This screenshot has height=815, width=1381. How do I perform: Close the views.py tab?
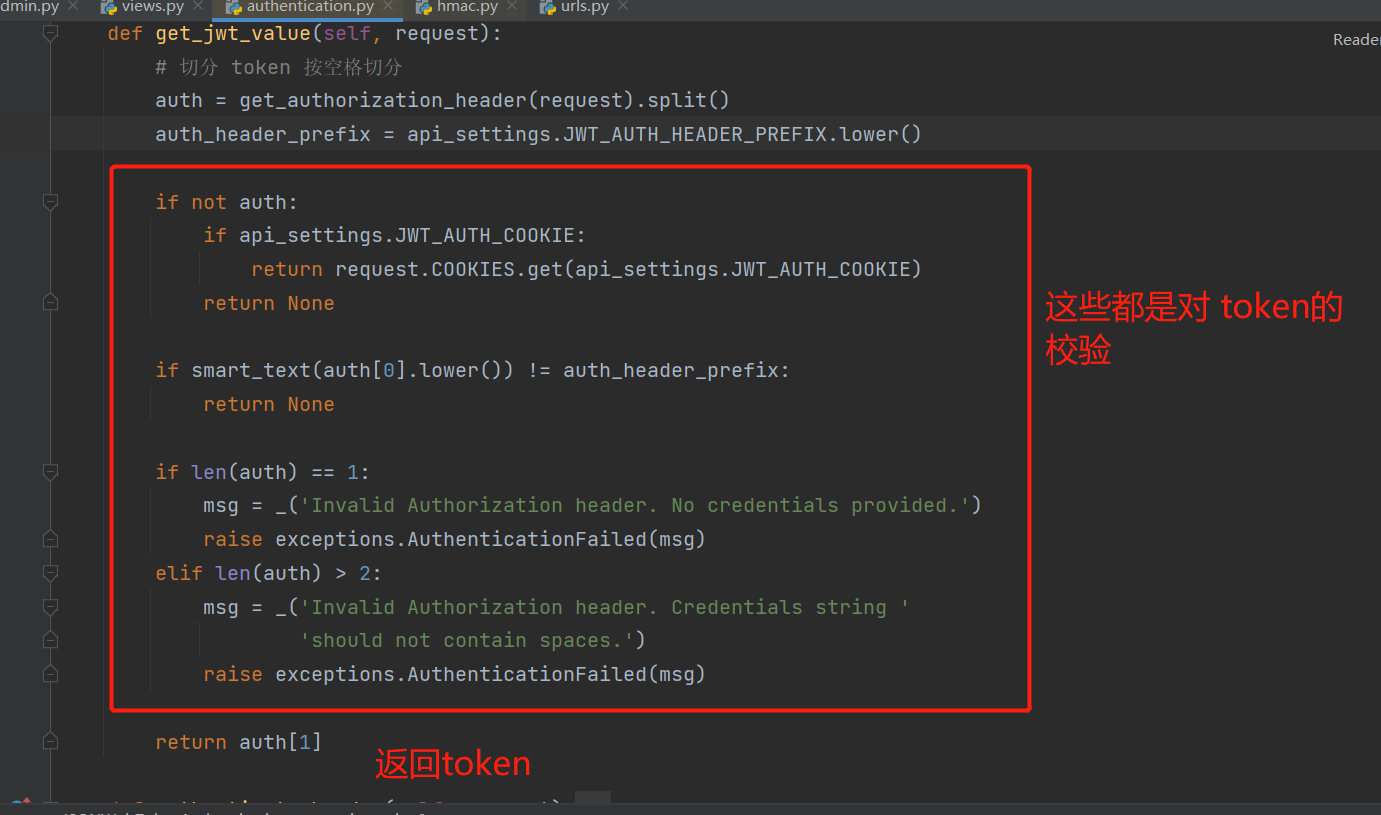coord(197,7)
